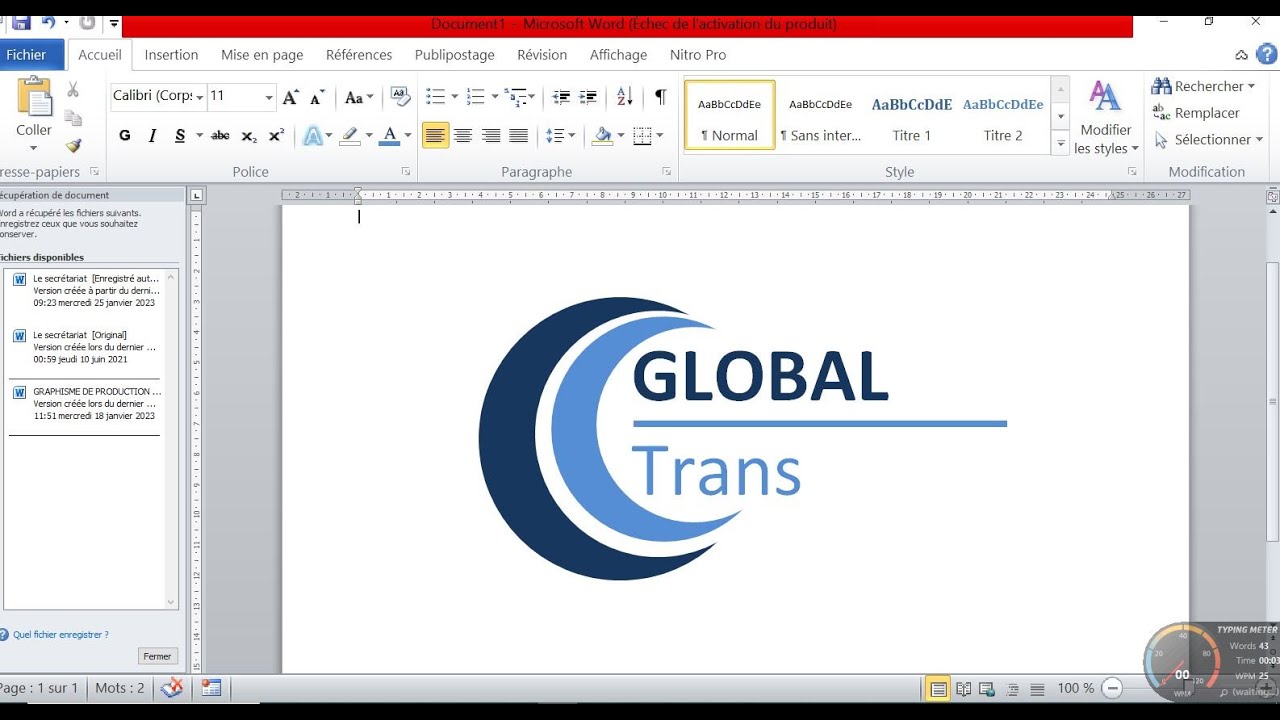Apply subscript formatting
This screenshot has width=1280, height=720.
point(249,136)
